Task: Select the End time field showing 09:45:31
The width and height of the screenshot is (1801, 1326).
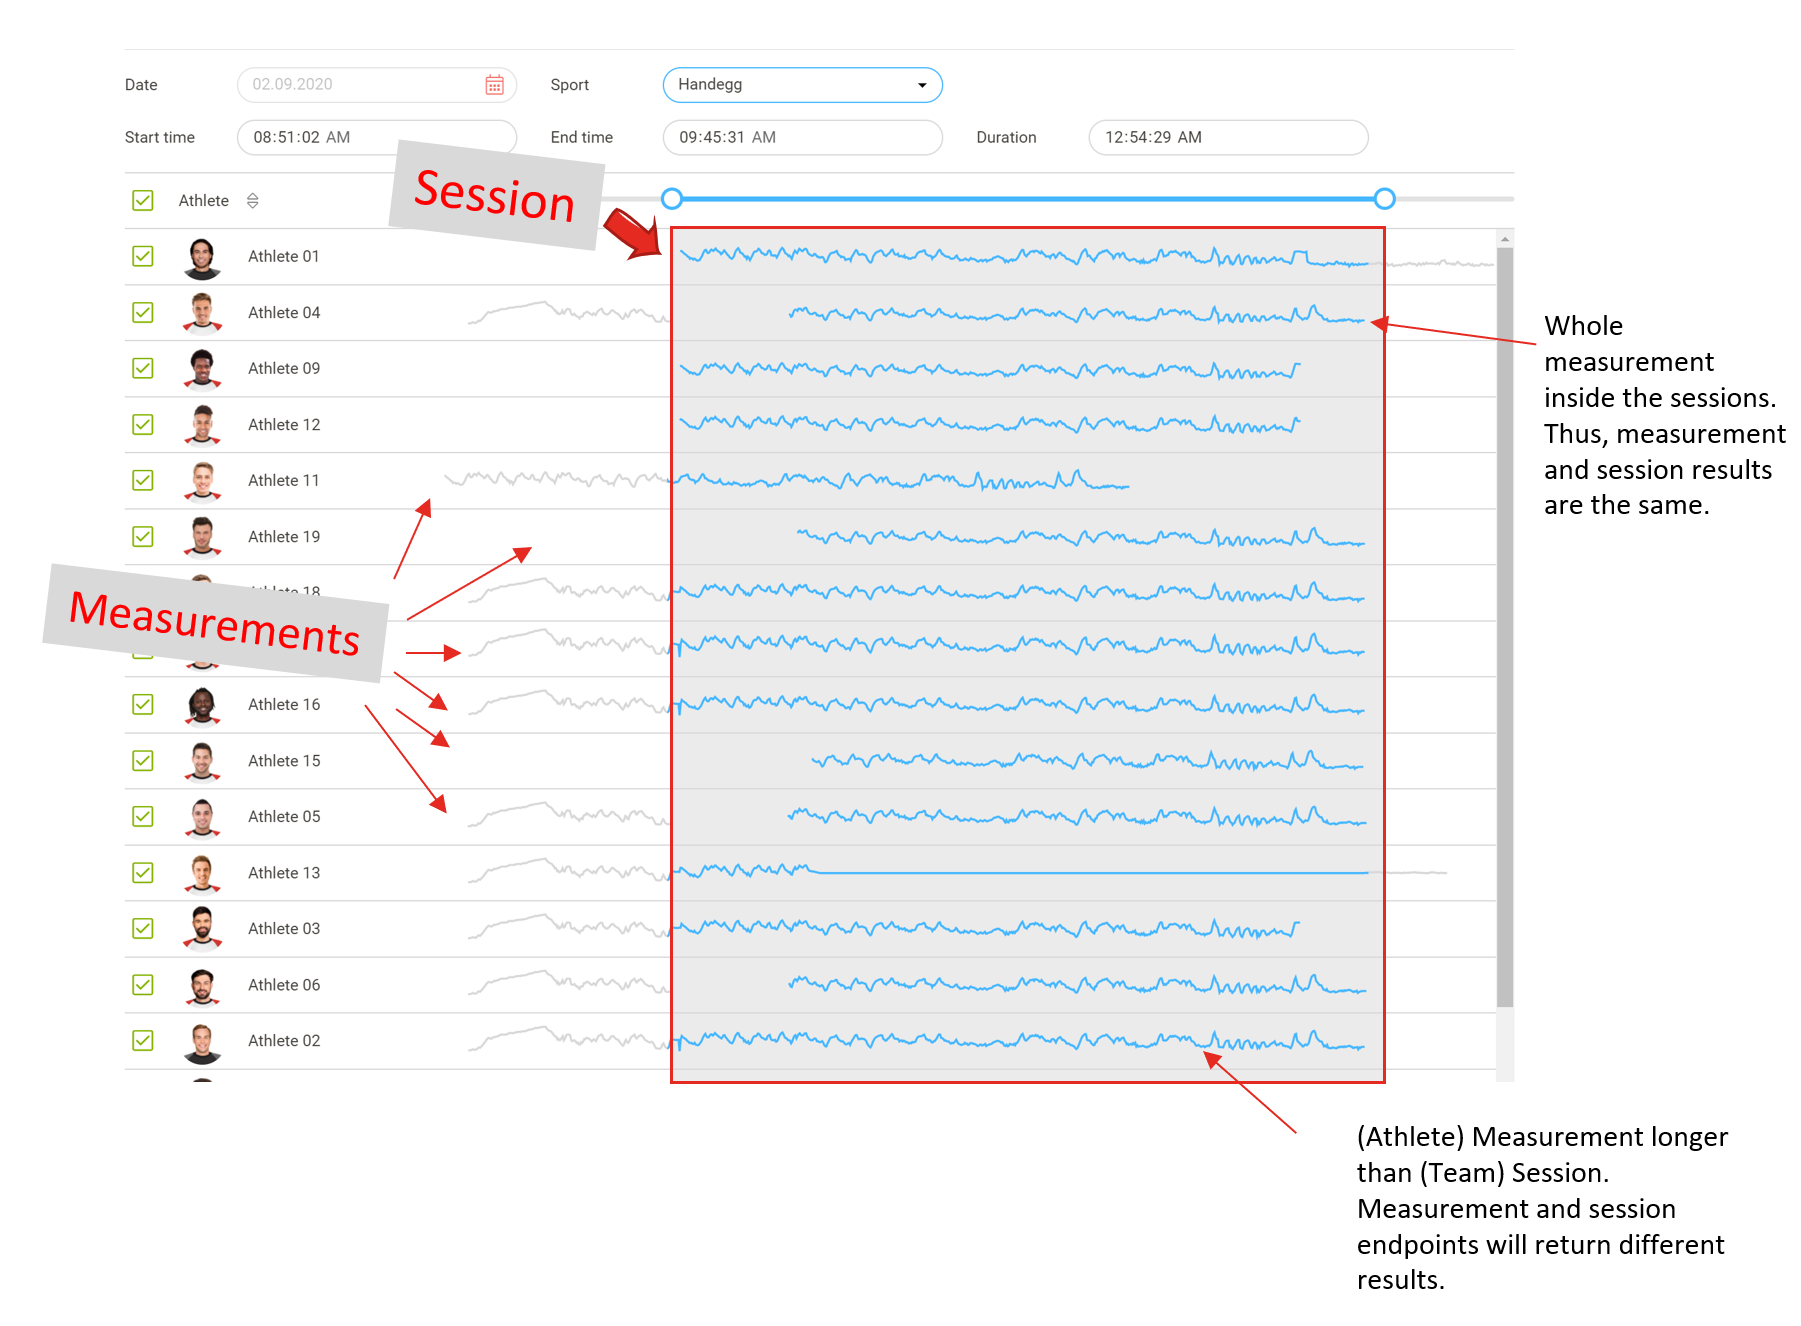Action: click(802, 137)
